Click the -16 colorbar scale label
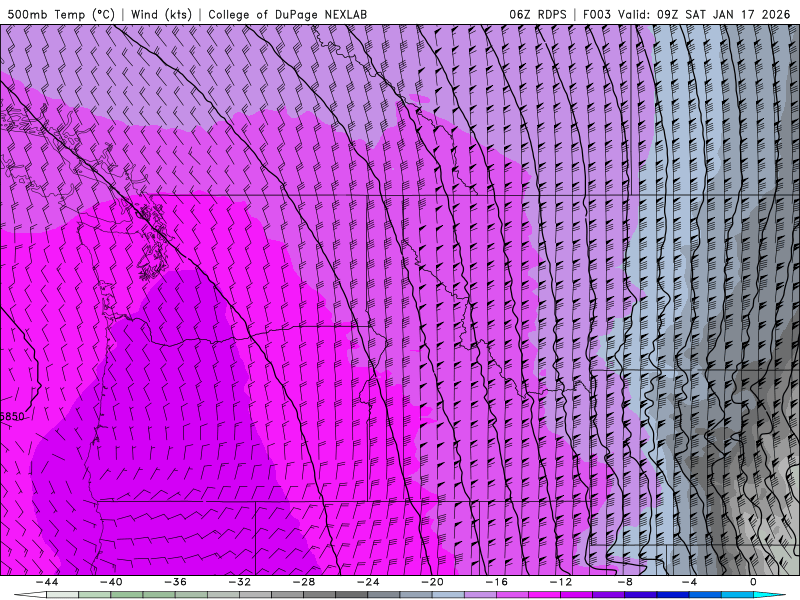Viewport: 800px width, 600px height. click(x=496, y=582)
